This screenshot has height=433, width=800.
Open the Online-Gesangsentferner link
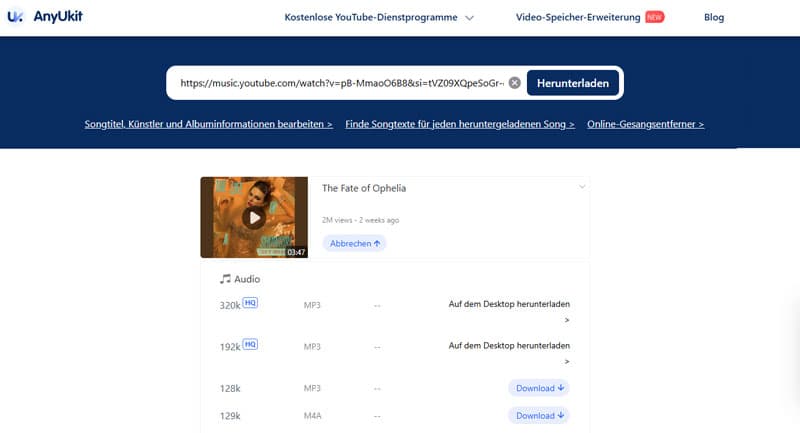(x=646, y=124)
